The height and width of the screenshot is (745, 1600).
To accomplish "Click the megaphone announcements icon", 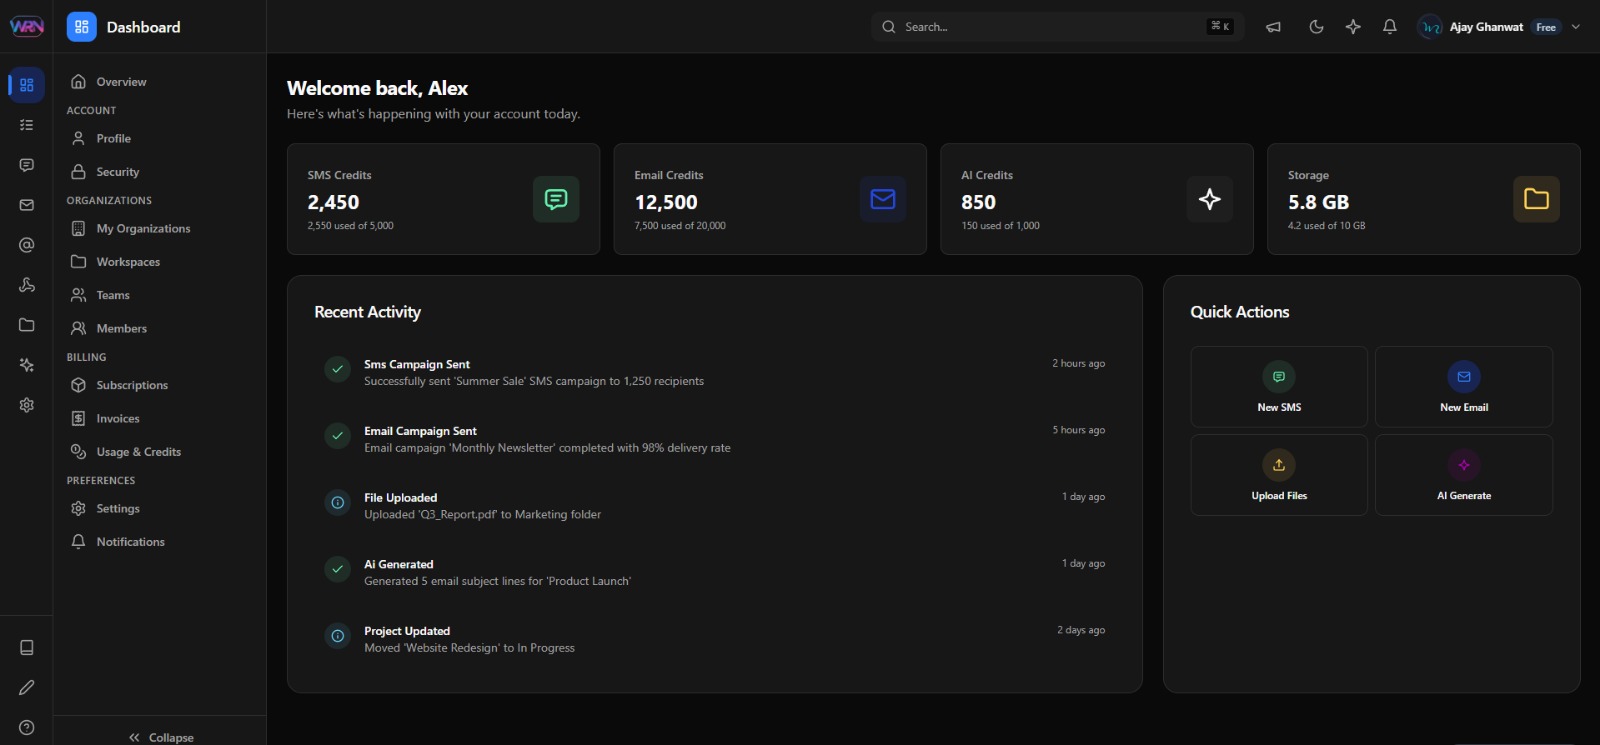I will (1273, 27).
